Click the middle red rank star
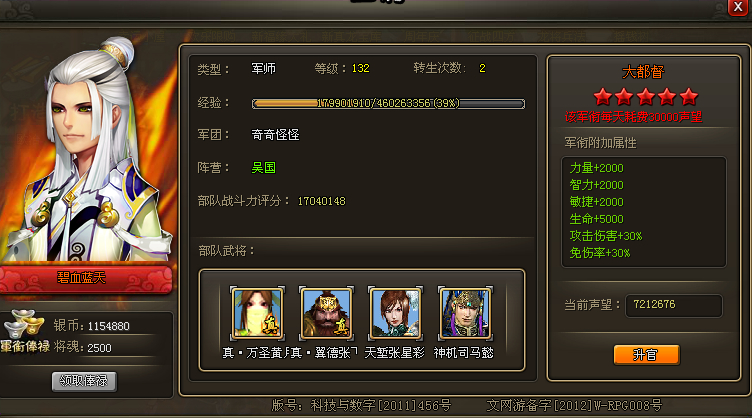The height and width of the screenshot is (418, 752). pyautogui.click(x=646, y=97)
